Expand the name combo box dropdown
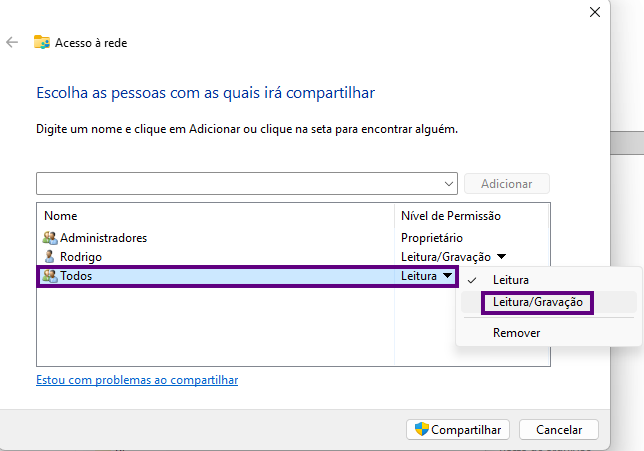644x451 pixels. 449,184
